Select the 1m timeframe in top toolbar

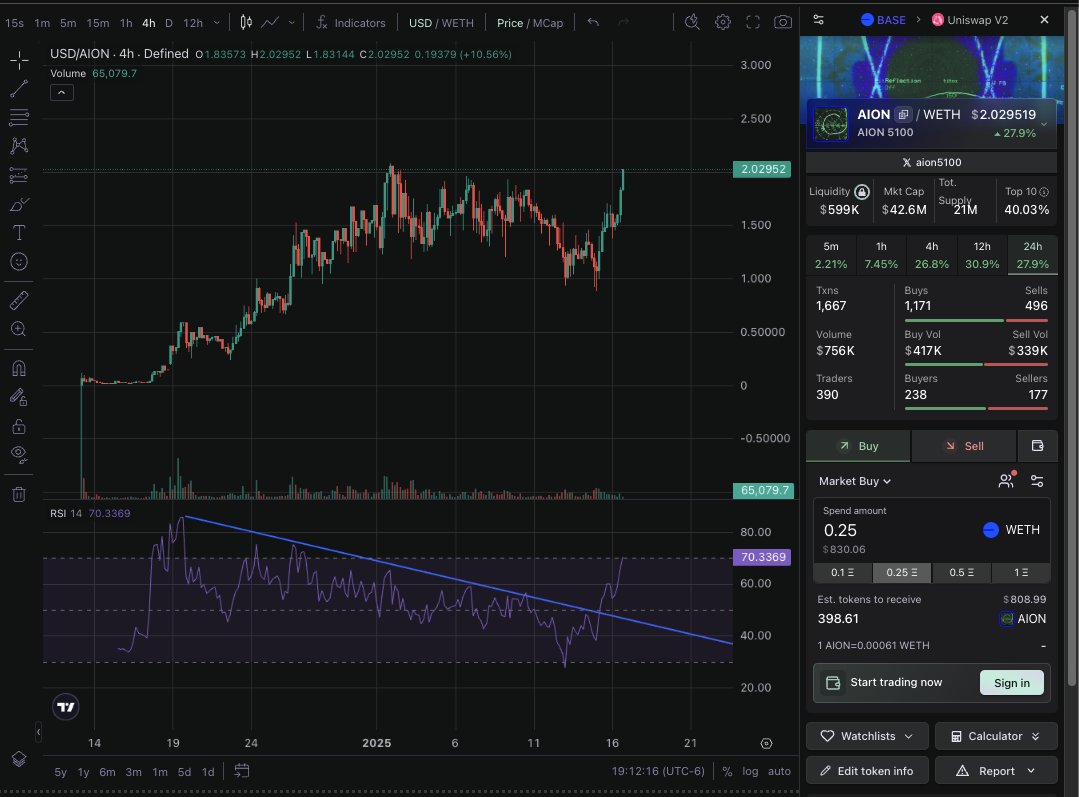point(42,23)
